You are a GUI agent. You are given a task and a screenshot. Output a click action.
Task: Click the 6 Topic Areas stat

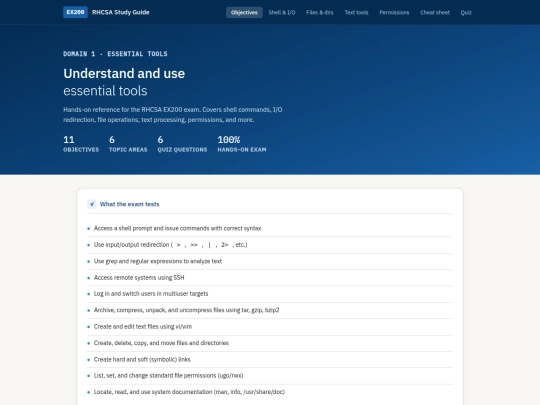(x=128, y=144)
